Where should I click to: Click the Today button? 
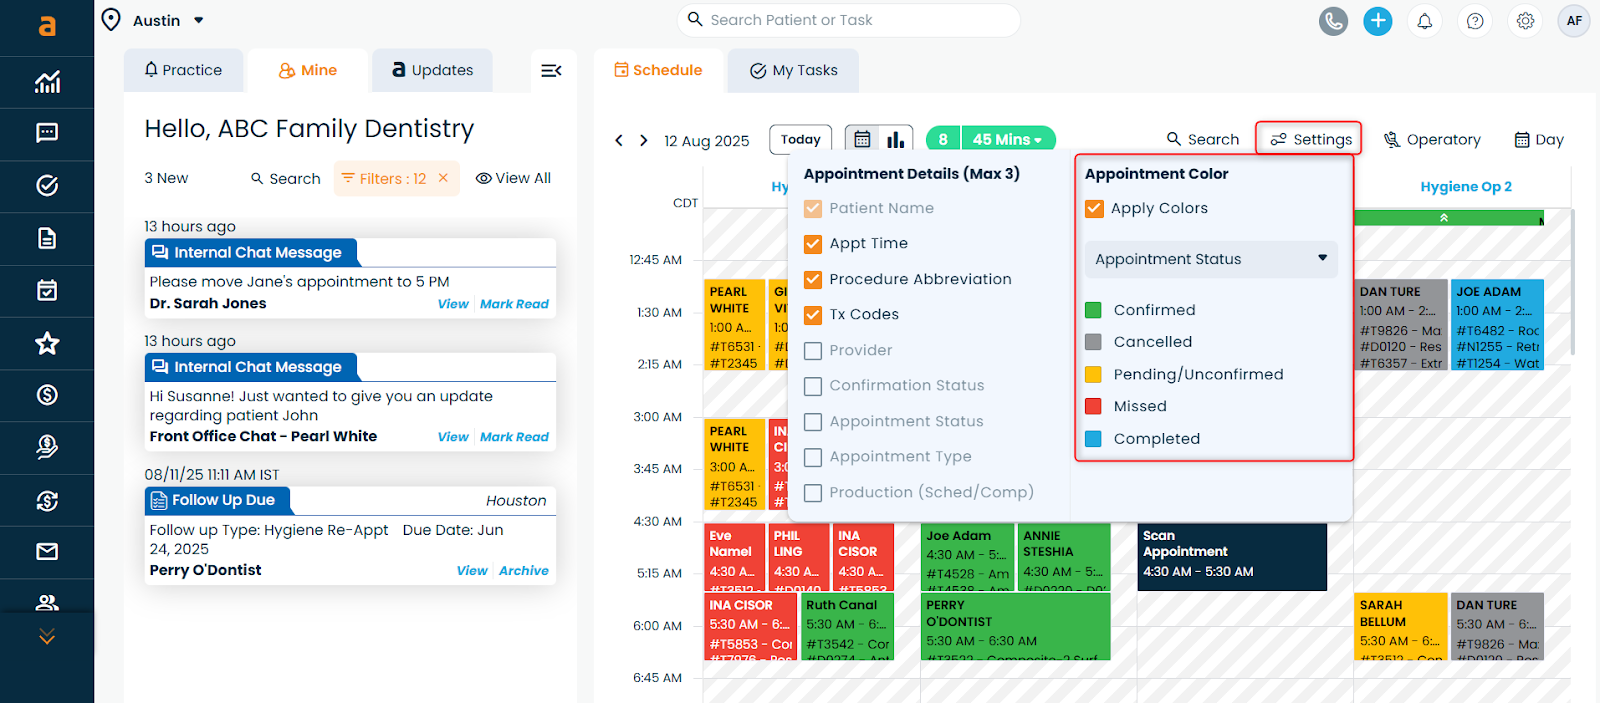coord(800,140)
